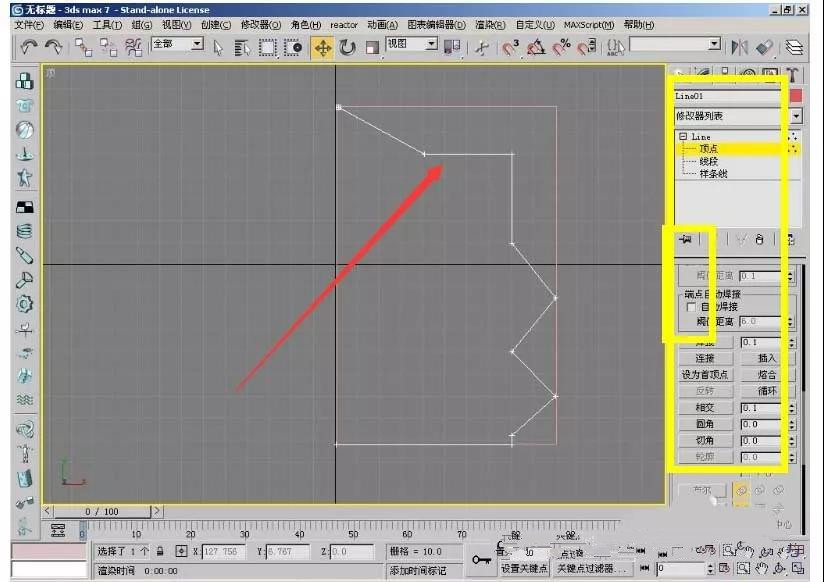Image resolution: width=824 pixels, height=582 pixels.
Task: Click the Undo arrow icon
Action: pos(28,48)
